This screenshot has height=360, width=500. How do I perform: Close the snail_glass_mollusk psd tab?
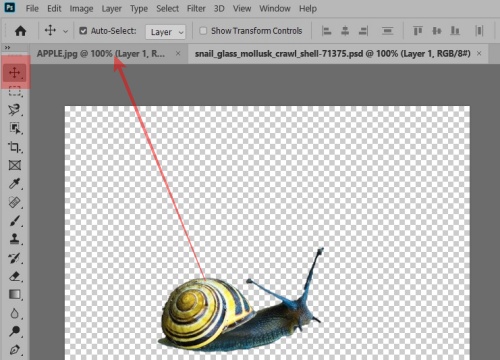tap(479, 53)
